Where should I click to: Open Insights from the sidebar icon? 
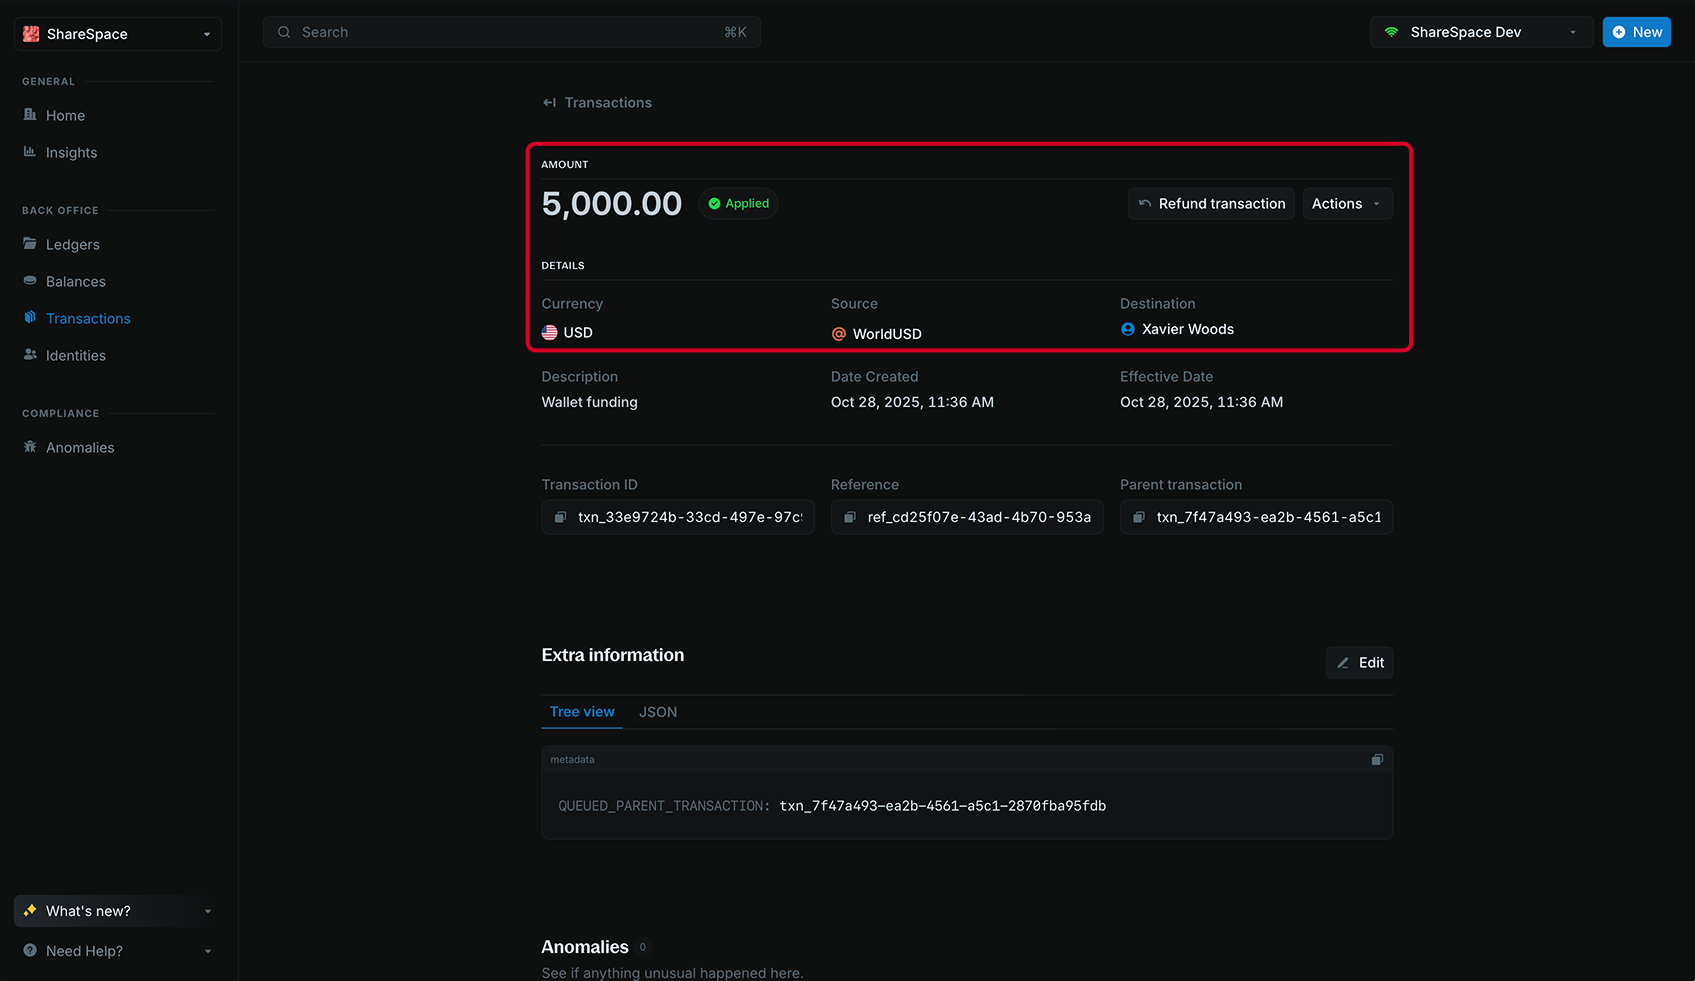(x=30, y=152)
